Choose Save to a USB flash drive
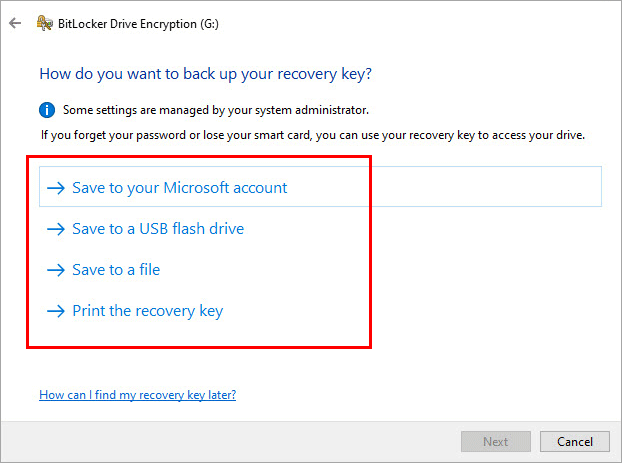 (x=158, y=229)
